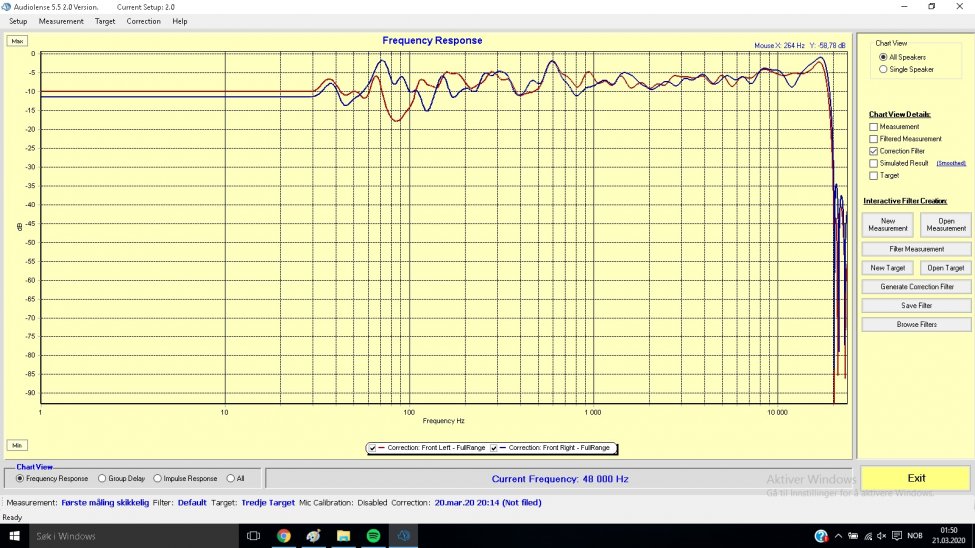Open the Target menu
Viewport: 975px width, 548px height.
pyautogui.click(x=105, y=21)
